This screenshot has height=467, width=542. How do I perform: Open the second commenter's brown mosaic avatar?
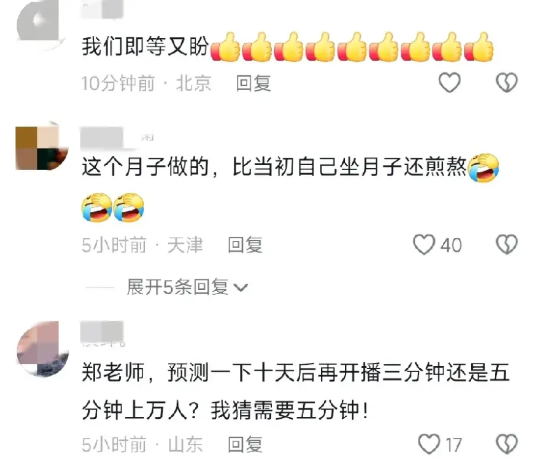42,146
